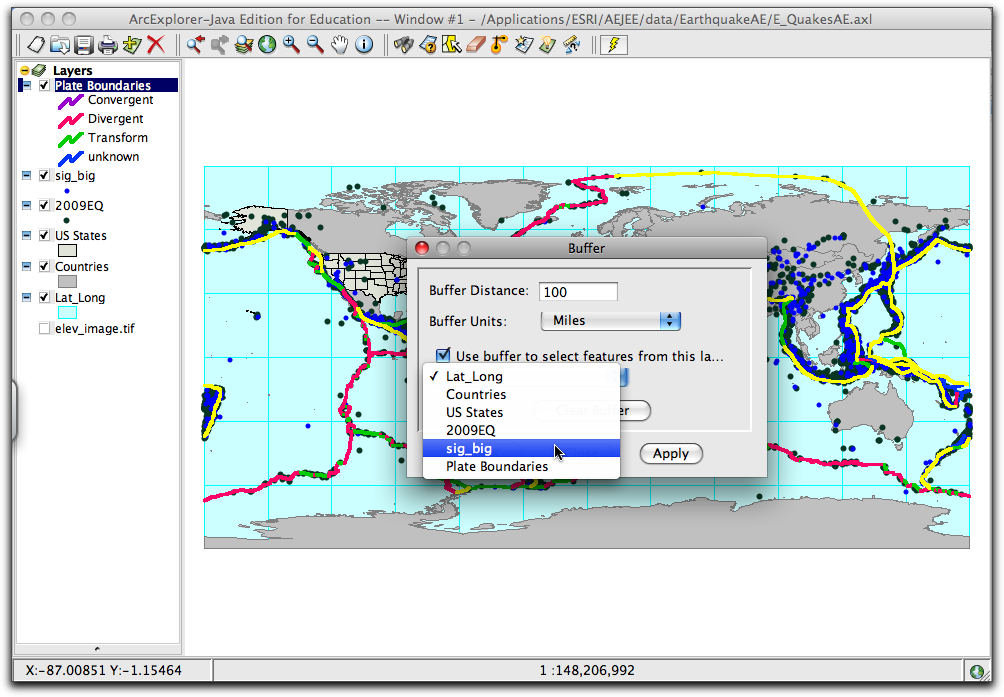1004x697 pixels.
Task: Click the Lat_Long cyan legend swatch
Action: [x=67, y=312]
